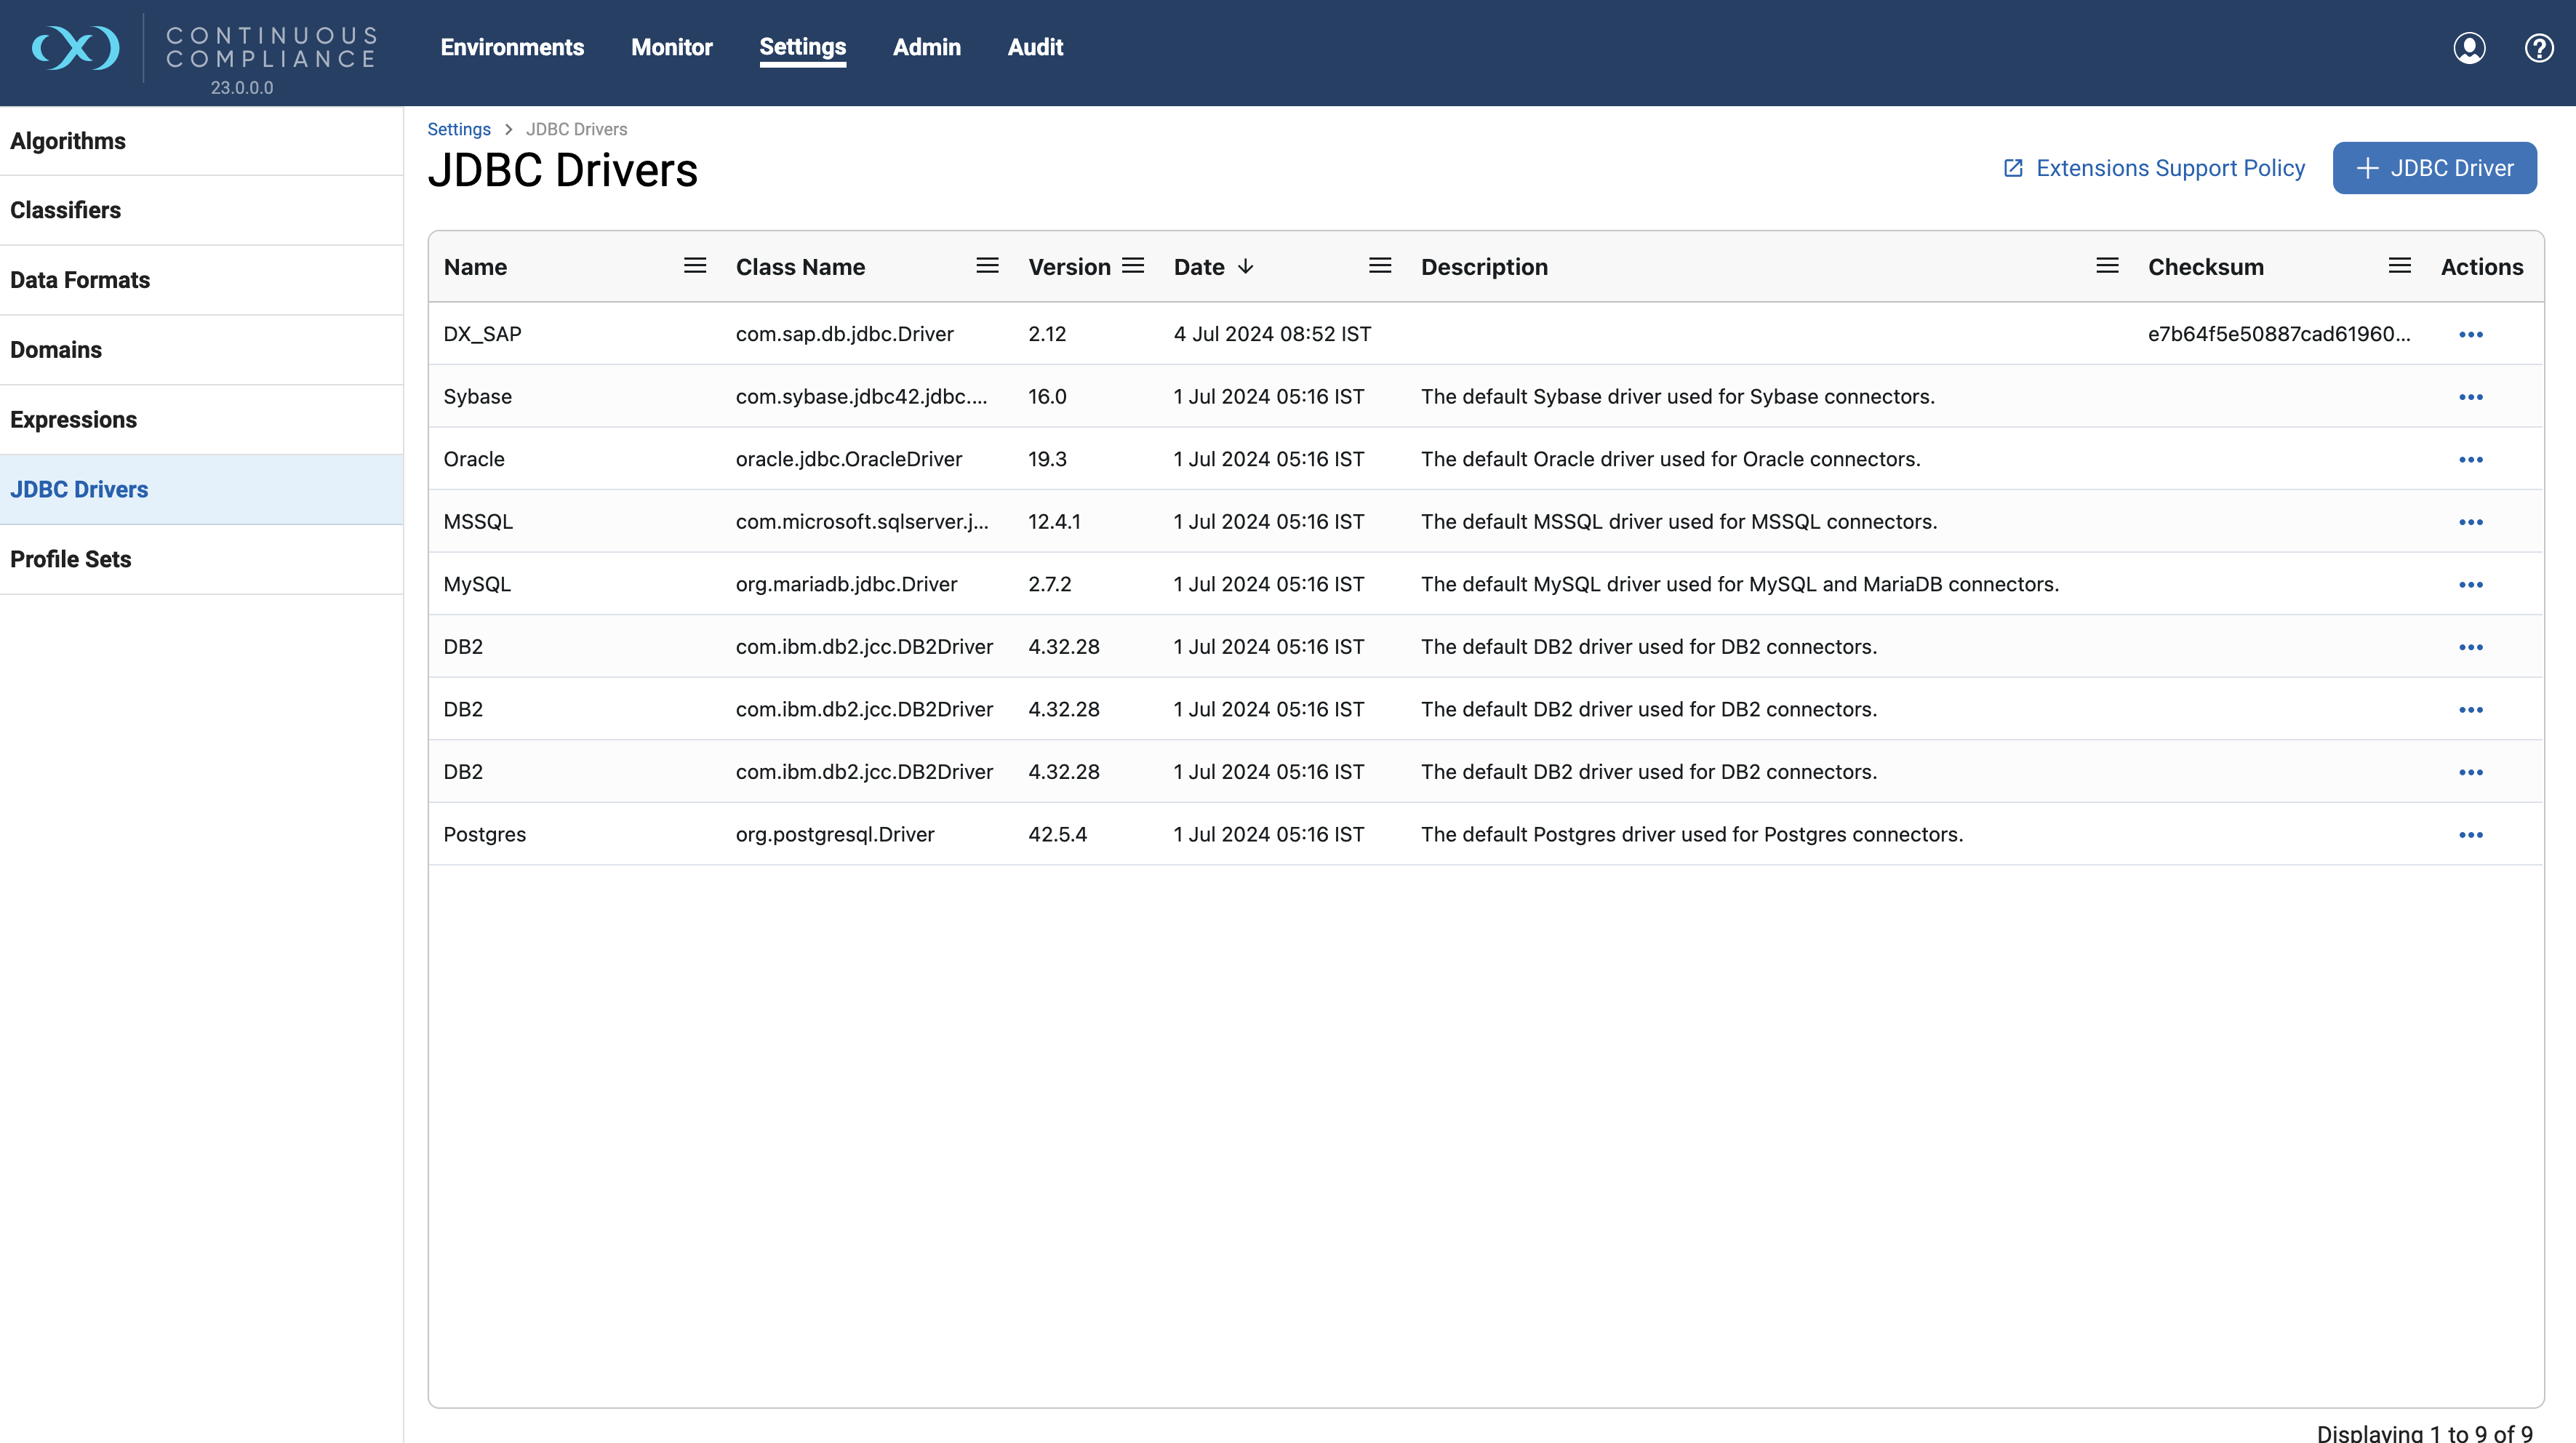Sort by the Name column header
Image resolution: width=2576 pixels, height=1443 pixels.
[x=475, y=267]
